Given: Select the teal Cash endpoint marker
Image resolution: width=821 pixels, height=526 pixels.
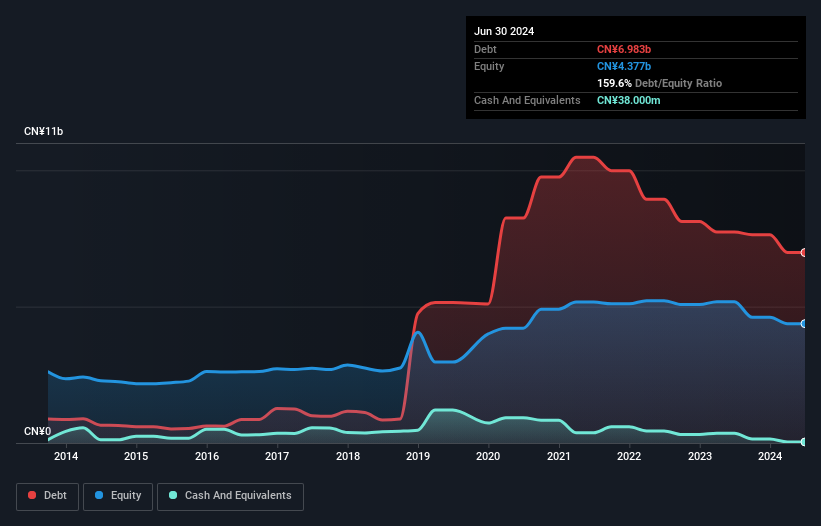Looking at the screenshot, I should pyautogui.click(x=804, y=442).
